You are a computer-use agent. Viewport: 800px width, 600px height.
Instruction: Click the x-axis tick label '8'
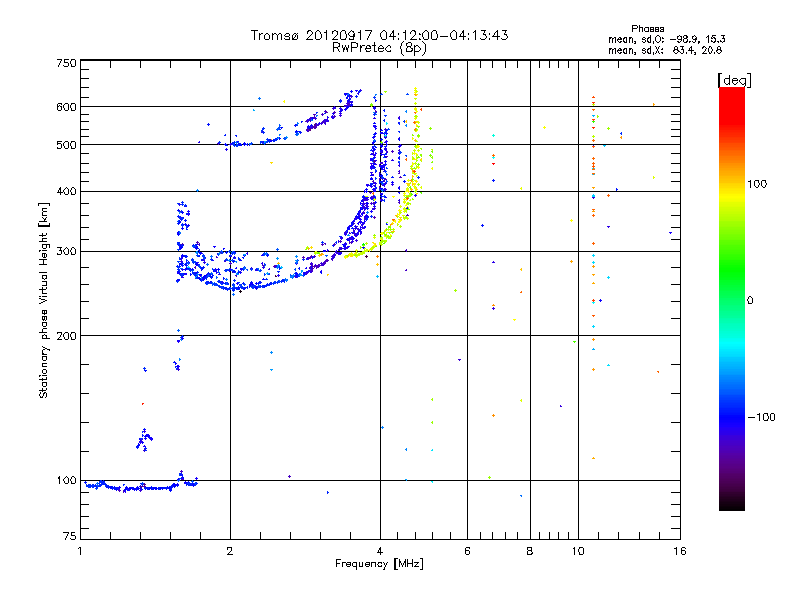(x=530, y=551)
